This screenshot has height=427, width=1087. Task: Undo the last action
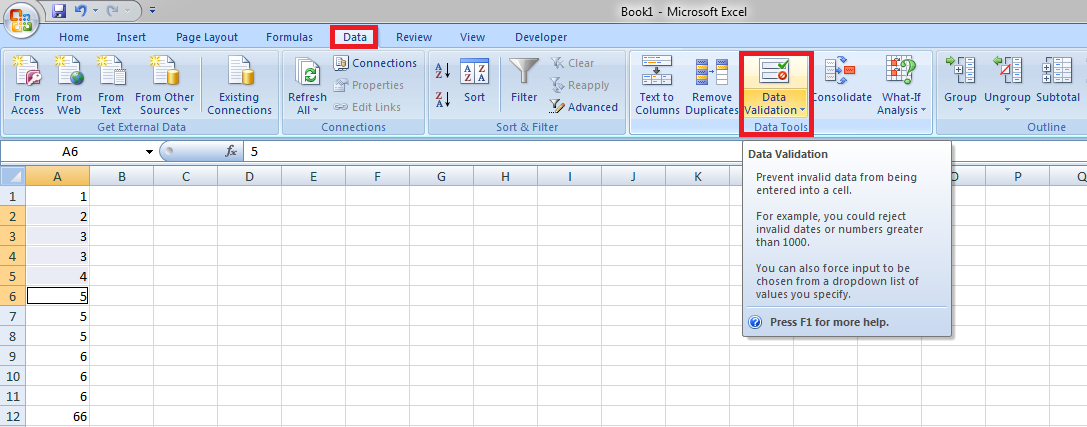click(x=80, y=10)
